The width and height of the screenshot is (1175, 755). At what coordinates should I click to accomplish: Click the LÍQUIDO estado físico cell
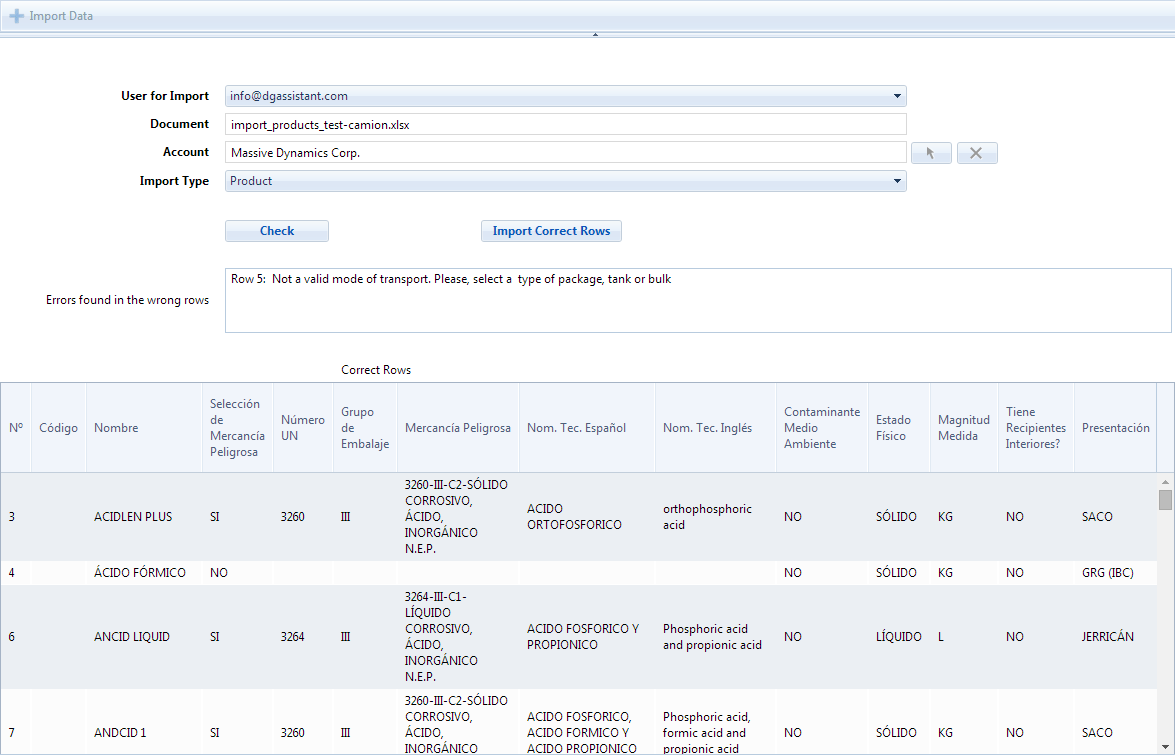[x=898, y=637]
